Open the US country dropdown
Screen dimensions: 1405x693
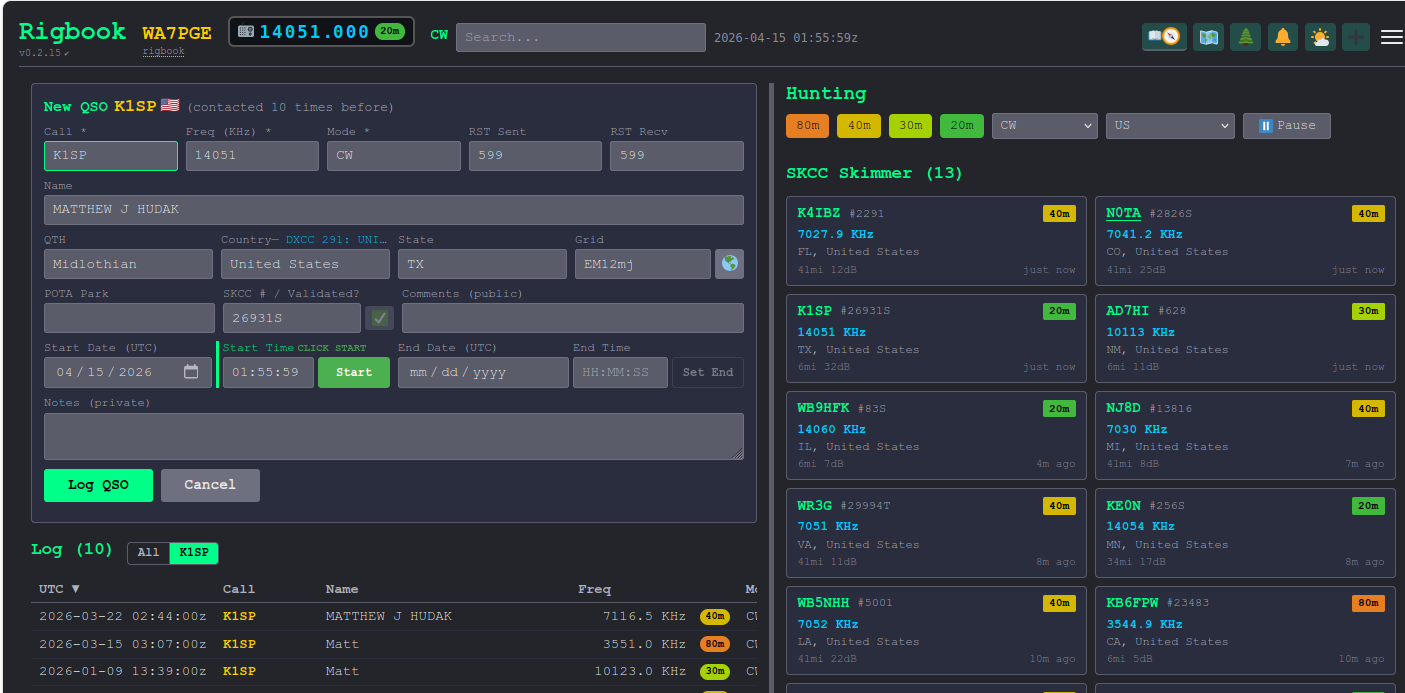click(x=1170, y=125)
